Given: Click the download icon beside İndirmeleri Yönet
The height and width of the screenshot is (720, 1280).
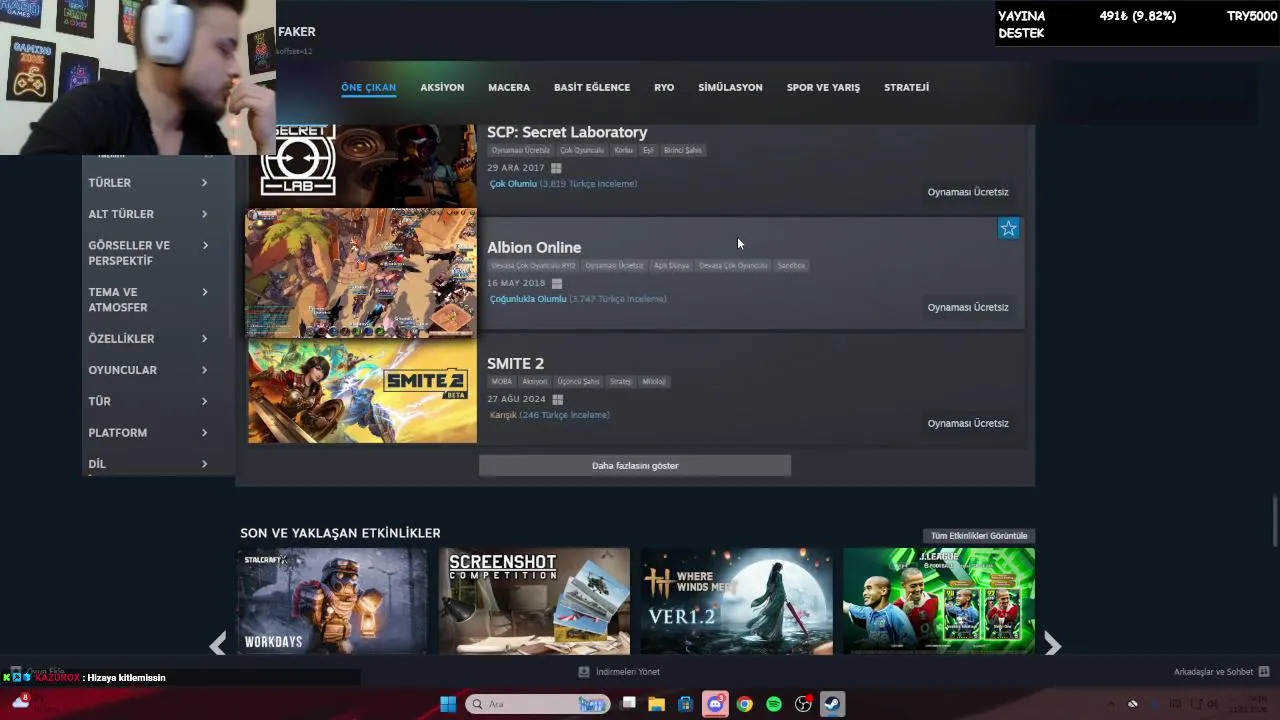Looking at the screenshot, I should 584,672.
